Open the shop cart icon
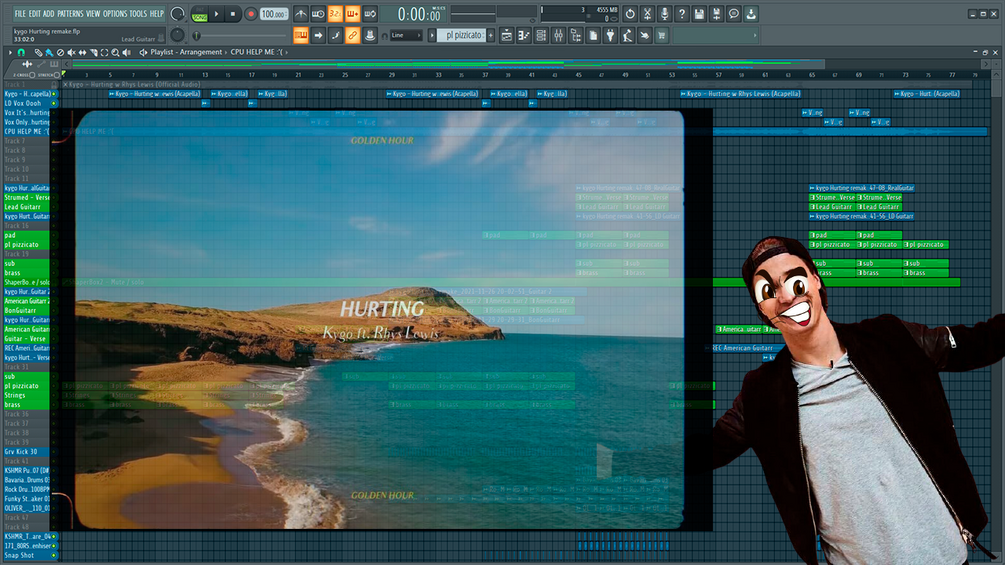The image size is (1005, 565). point(662,35)
